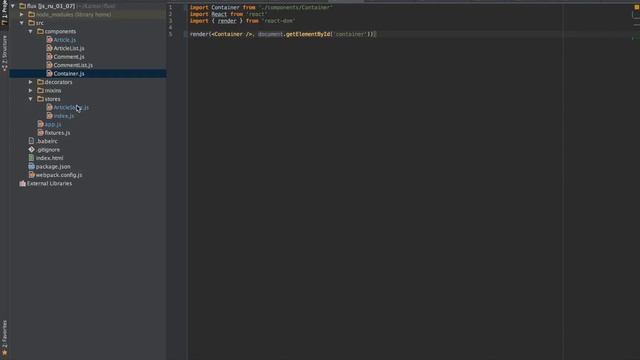Select index.js under stores

[64, 116]
